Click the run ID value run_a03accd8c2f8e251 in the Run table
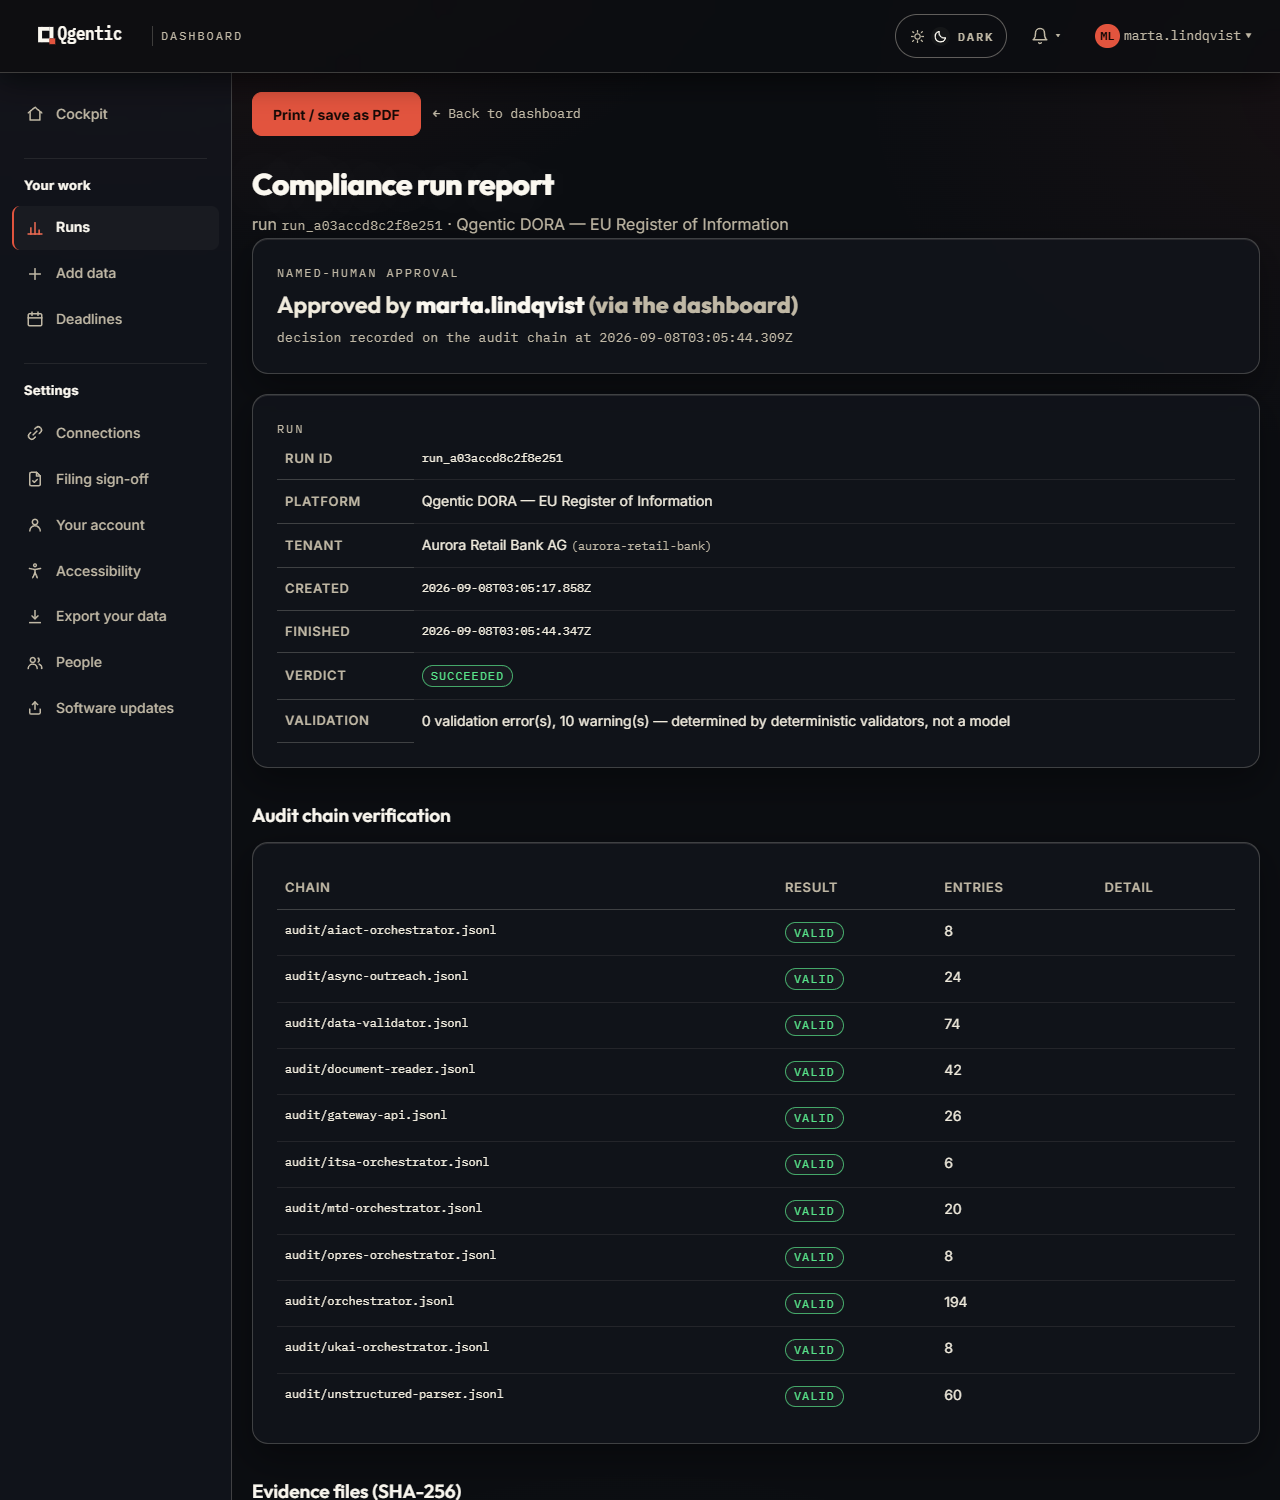Image resolution: width=1280 pixels, height=1500 pixels. 492,459
